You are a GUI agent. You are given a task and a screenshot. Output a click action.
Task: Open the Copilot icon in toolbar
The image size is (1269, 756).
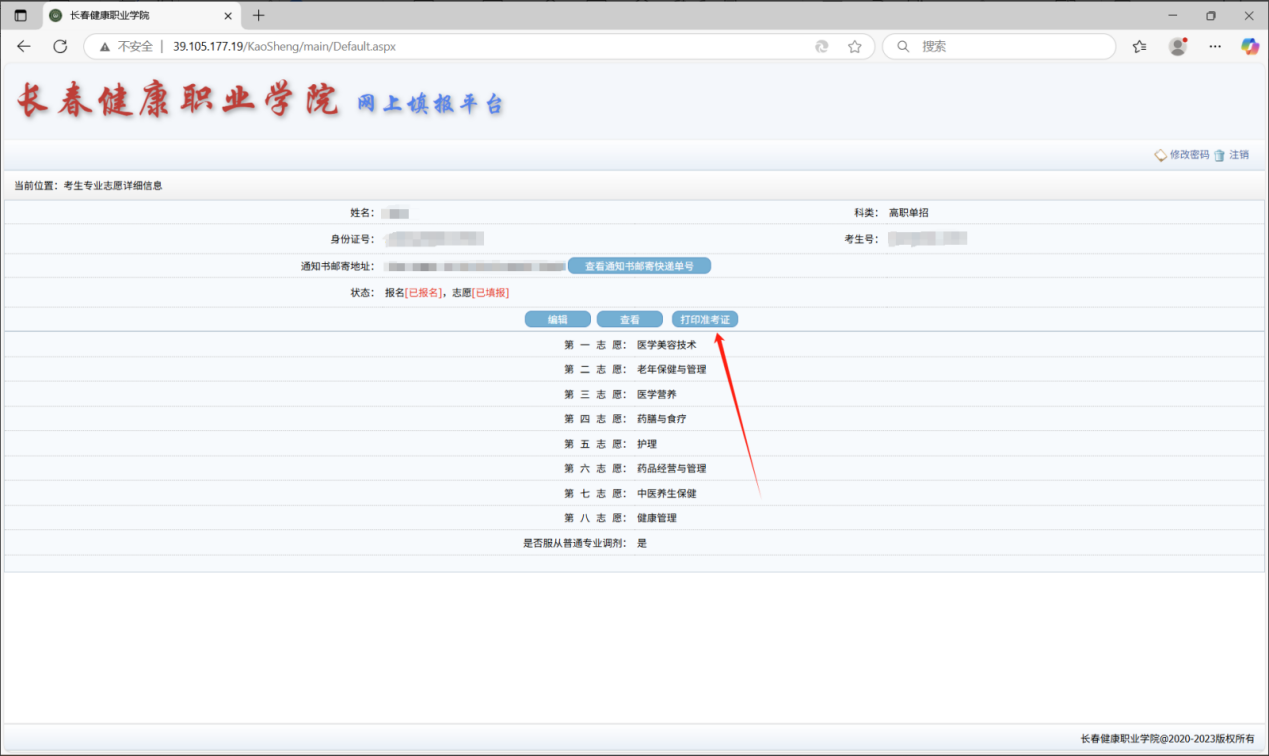tap(1249, 46)
